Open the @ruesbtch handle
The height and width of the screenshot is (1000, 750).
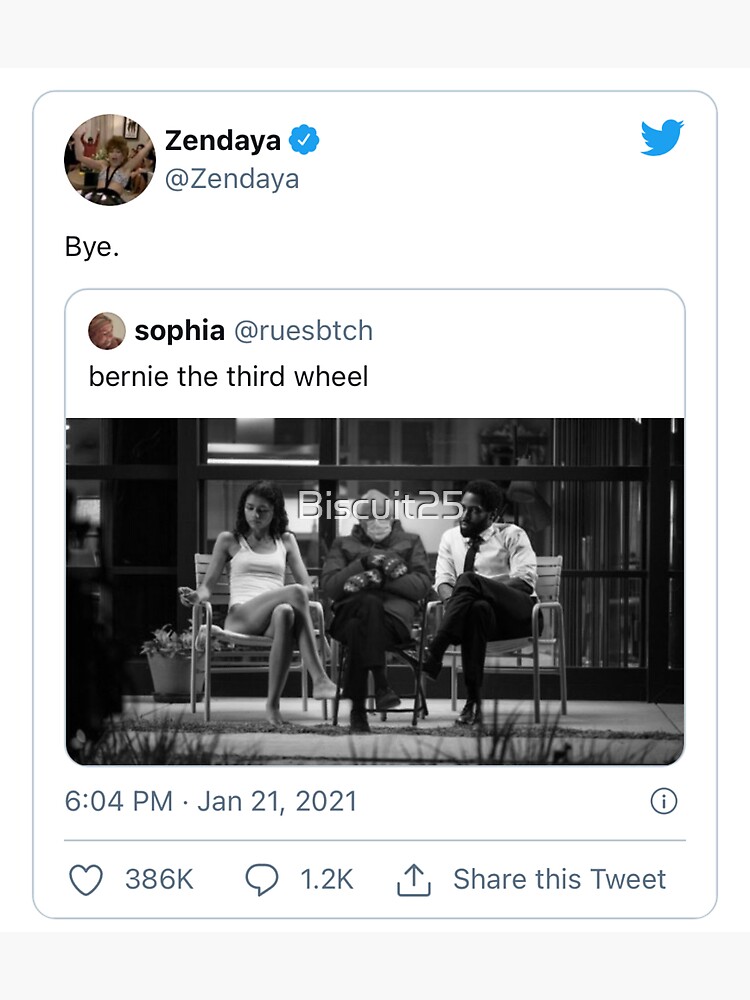pos(302,331)
